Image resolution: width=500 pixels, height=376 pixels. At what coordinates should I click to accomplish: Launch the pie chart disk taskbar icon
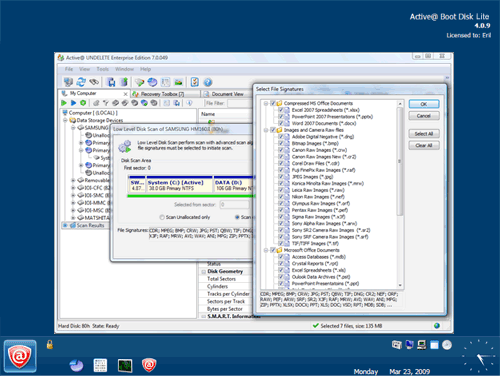point(76,365)
